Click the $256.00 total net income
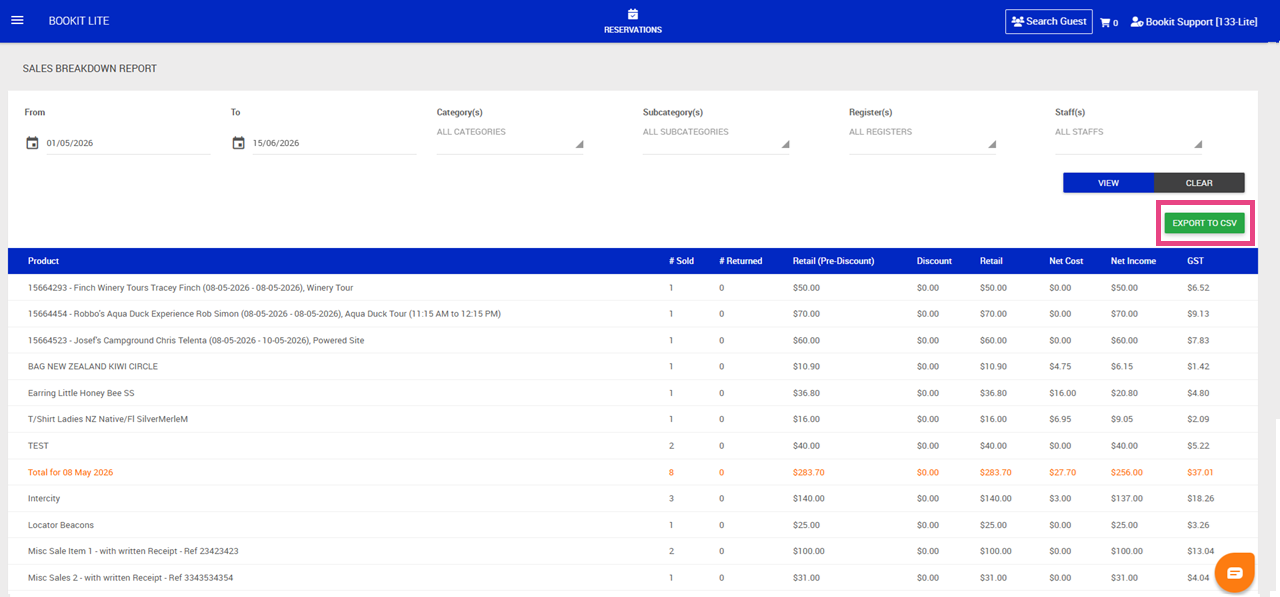The image size is (1280, 597). [1127, 472]
